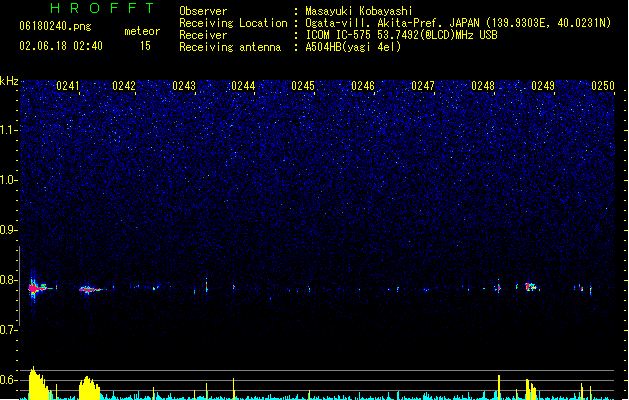Click the second long echo before 0242
This screenshot has width=629, height=400.
(x=90, y=289)
